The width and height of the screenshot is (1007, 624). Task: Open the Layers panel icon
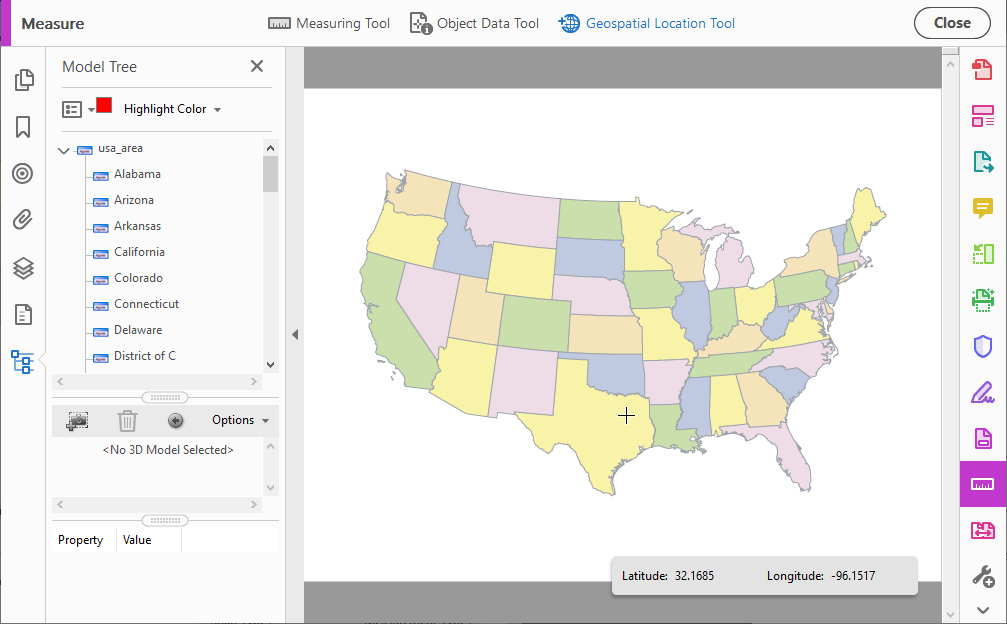coord(23,268)
